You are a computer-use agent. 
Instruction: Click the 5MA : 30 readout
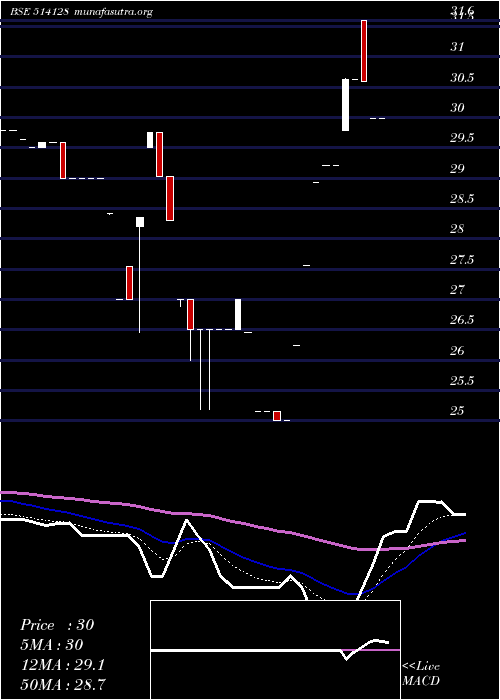(52, 645)
